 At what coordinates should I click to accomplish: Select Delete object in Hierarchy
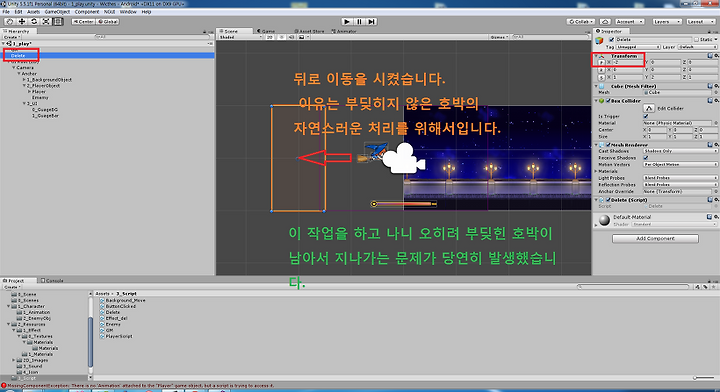pos(107,56)
